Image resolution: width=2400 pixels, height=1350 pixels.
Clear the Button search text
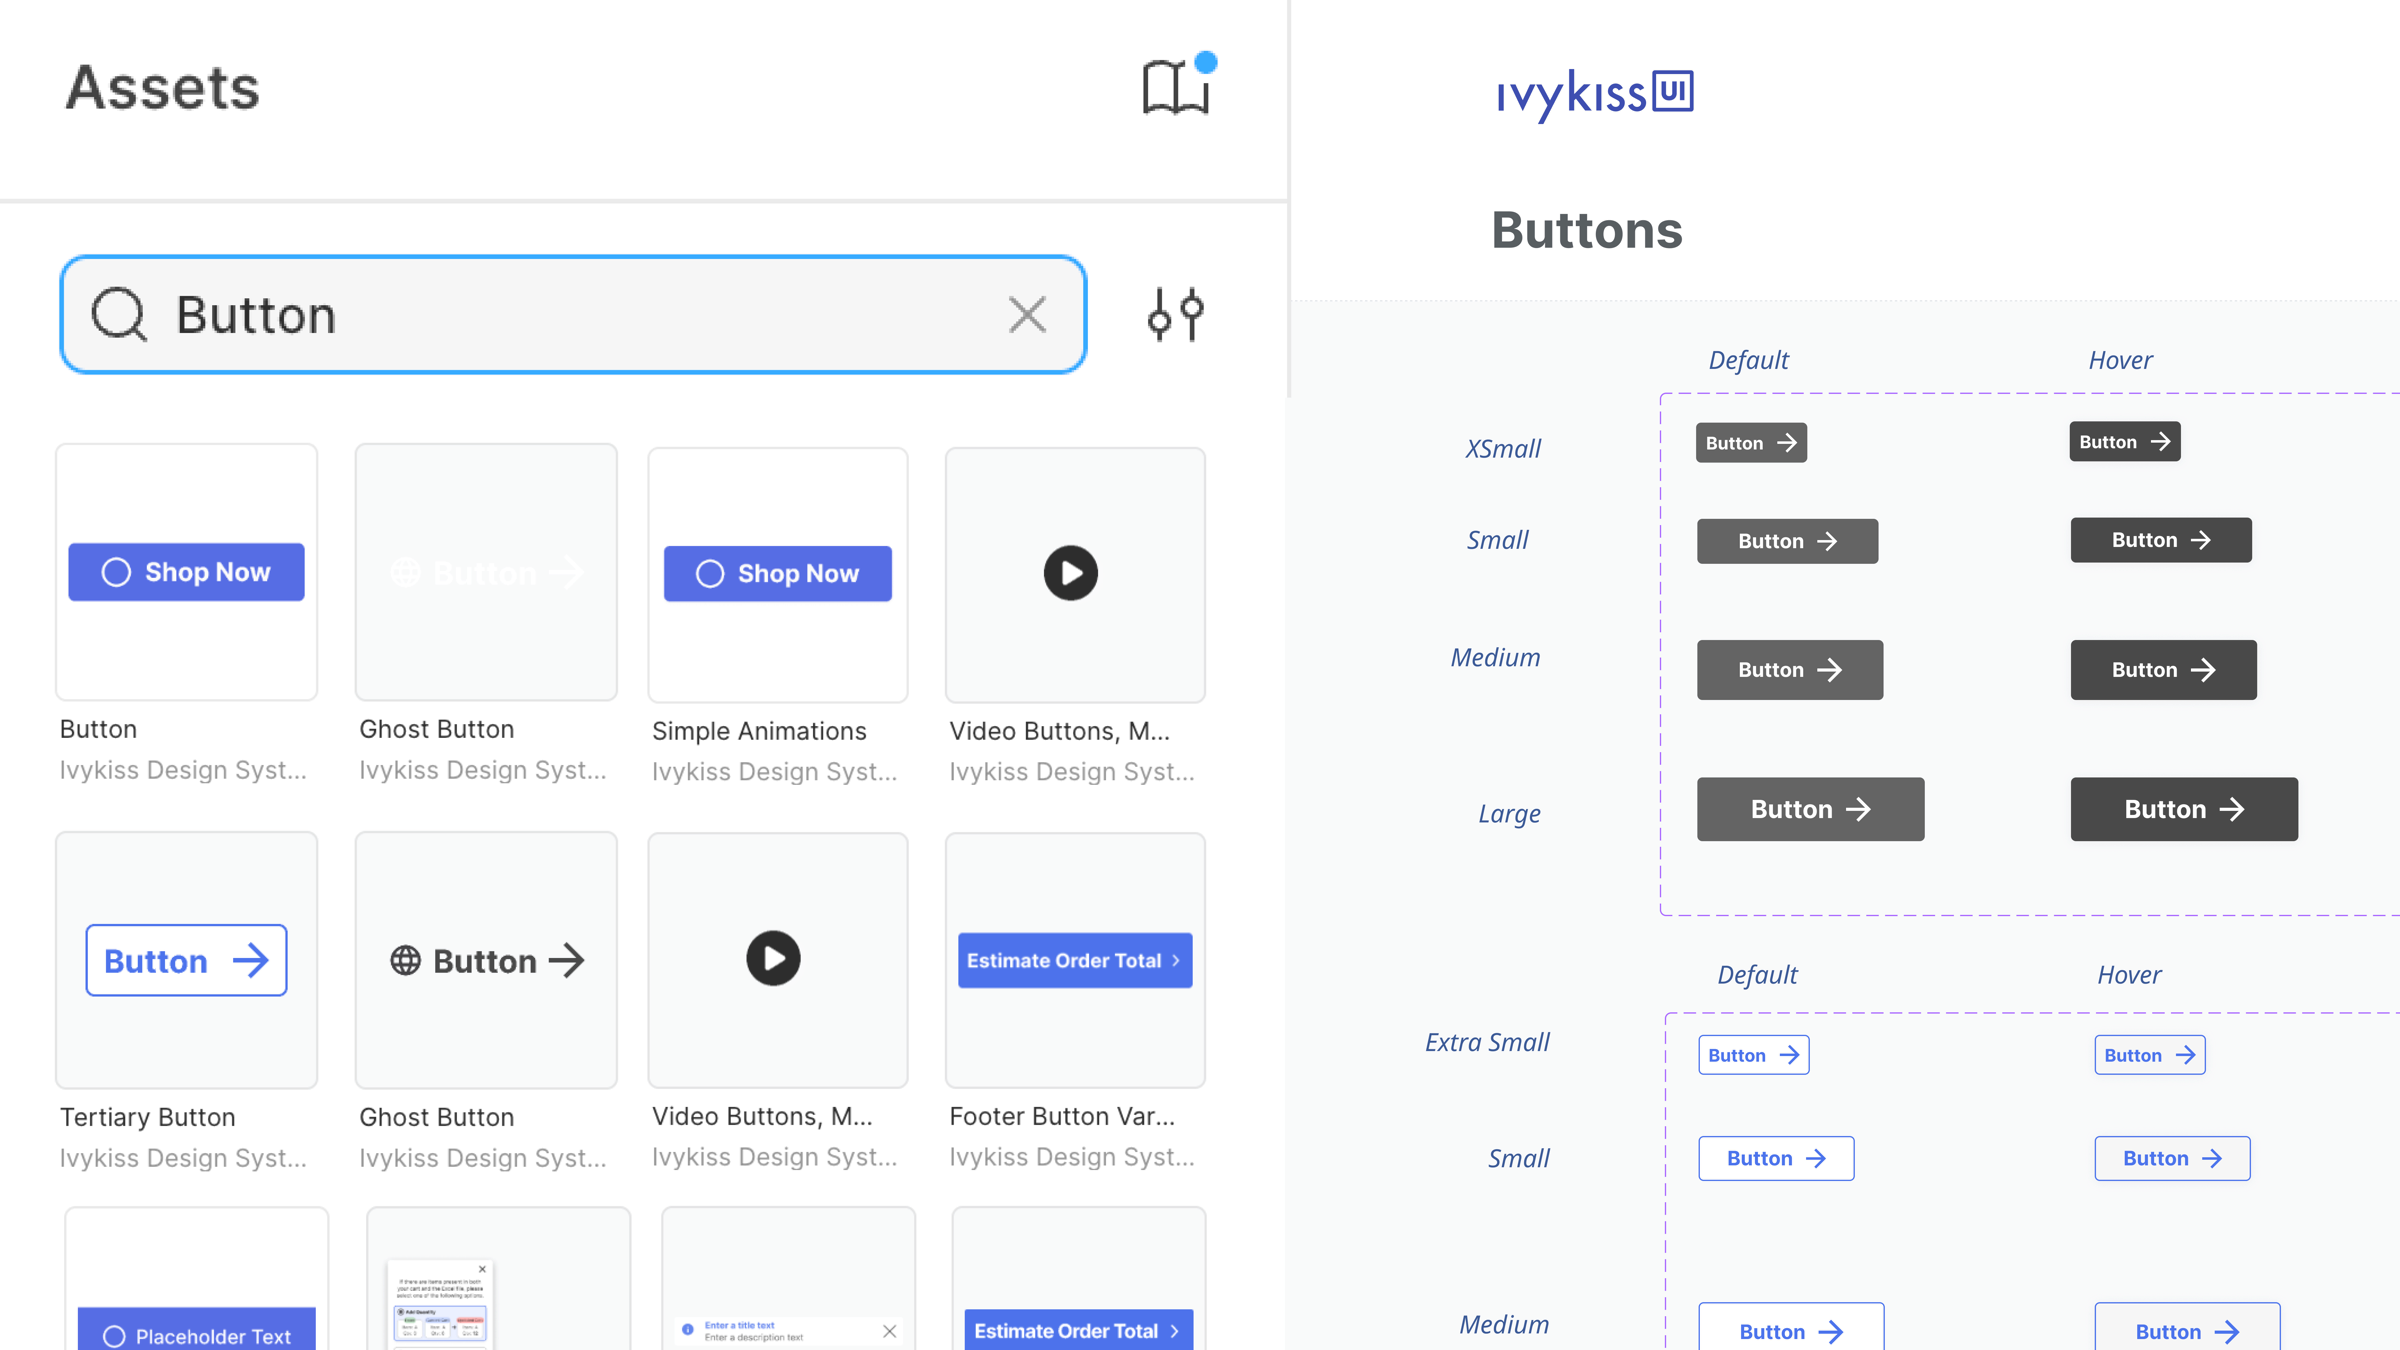click(x=1027, y=315)
